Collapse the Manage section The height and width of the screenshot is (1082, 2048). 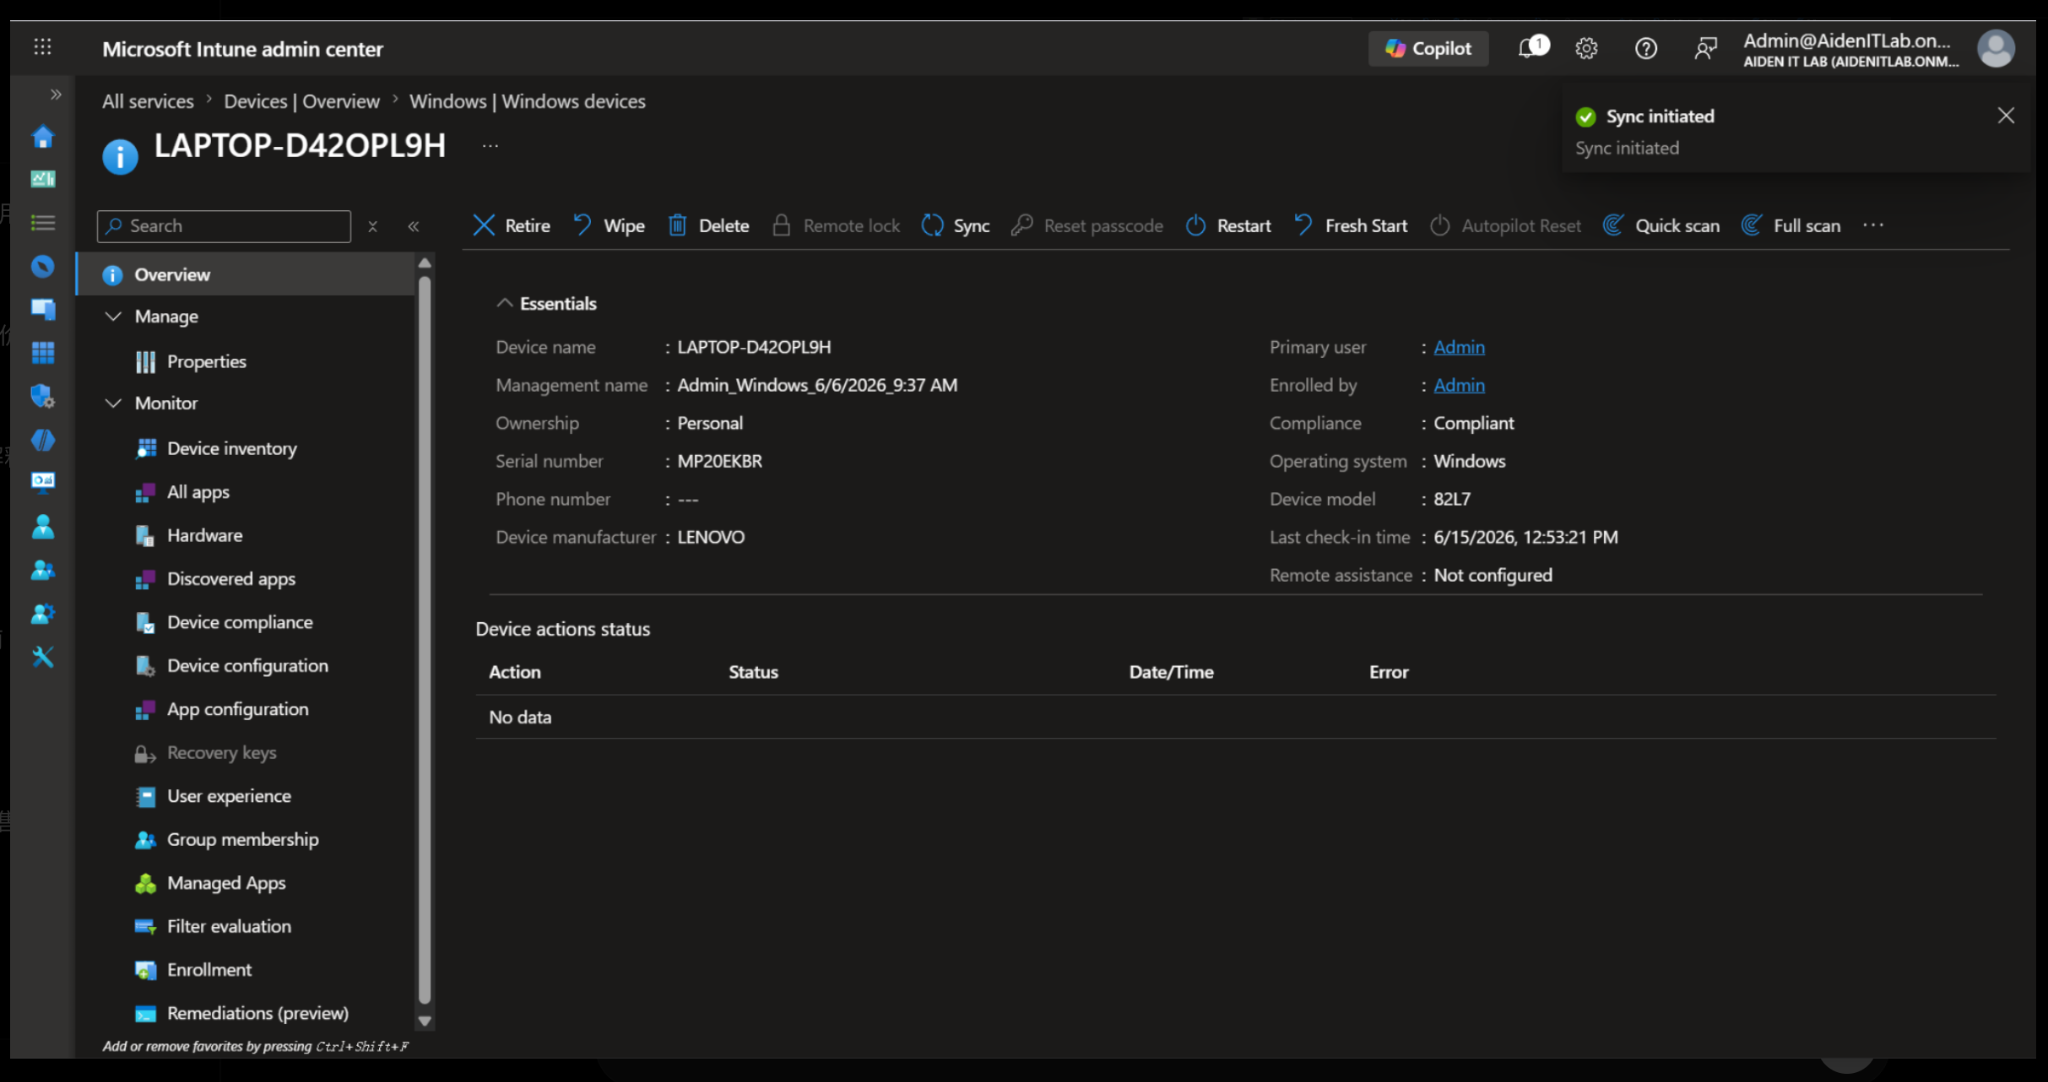pos(114,316)
